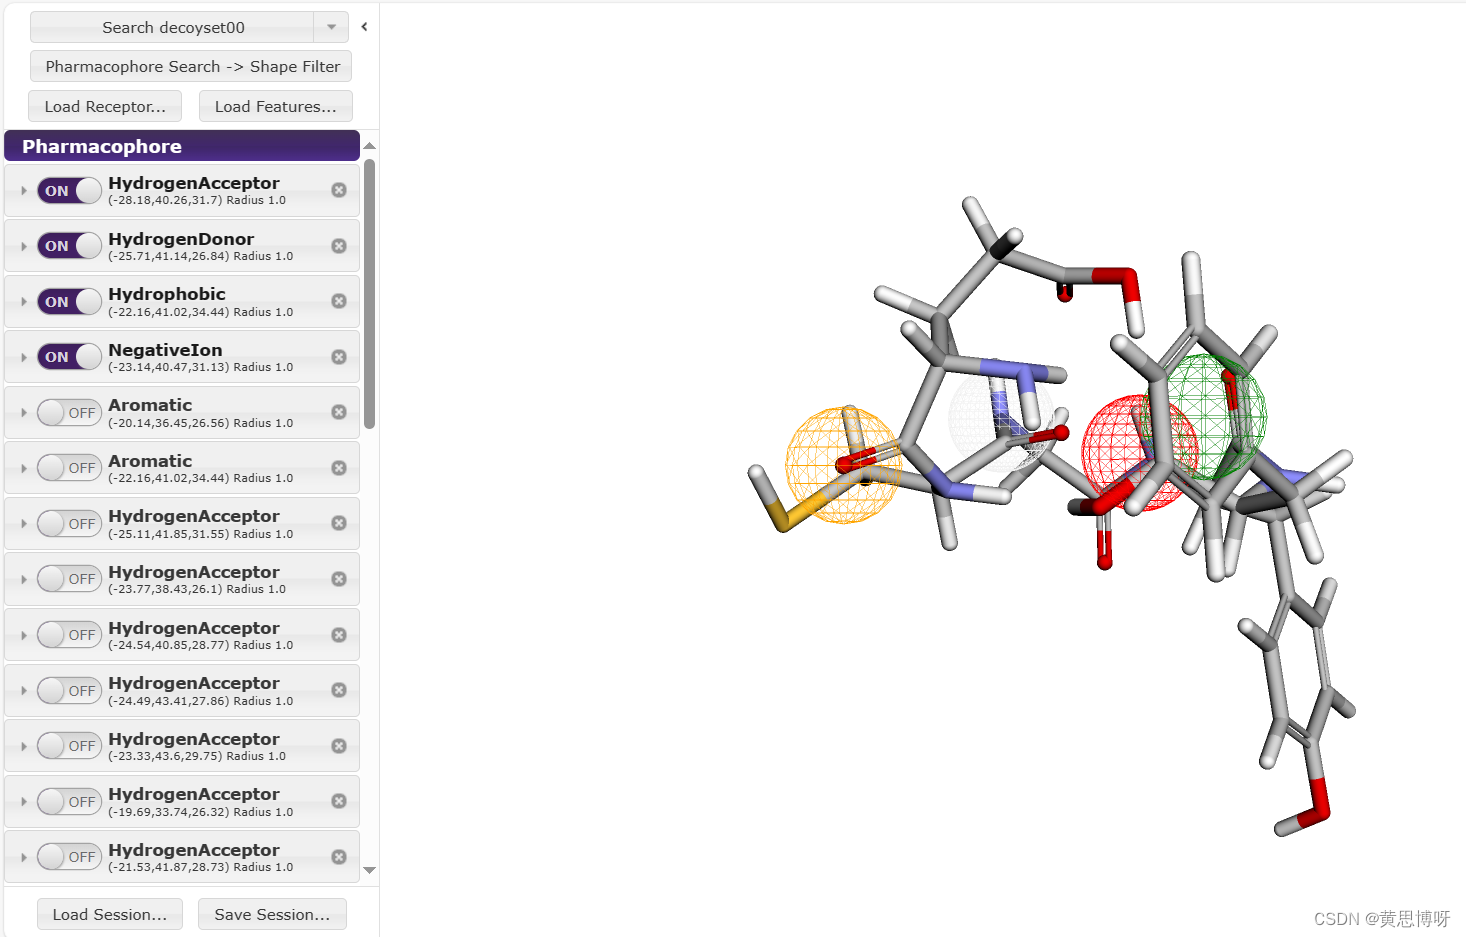Image resolution: width=1466 pixels, height=937 pixels.
Task: Turn off the NegativeIon feature switch
Action: click(69, 357)
